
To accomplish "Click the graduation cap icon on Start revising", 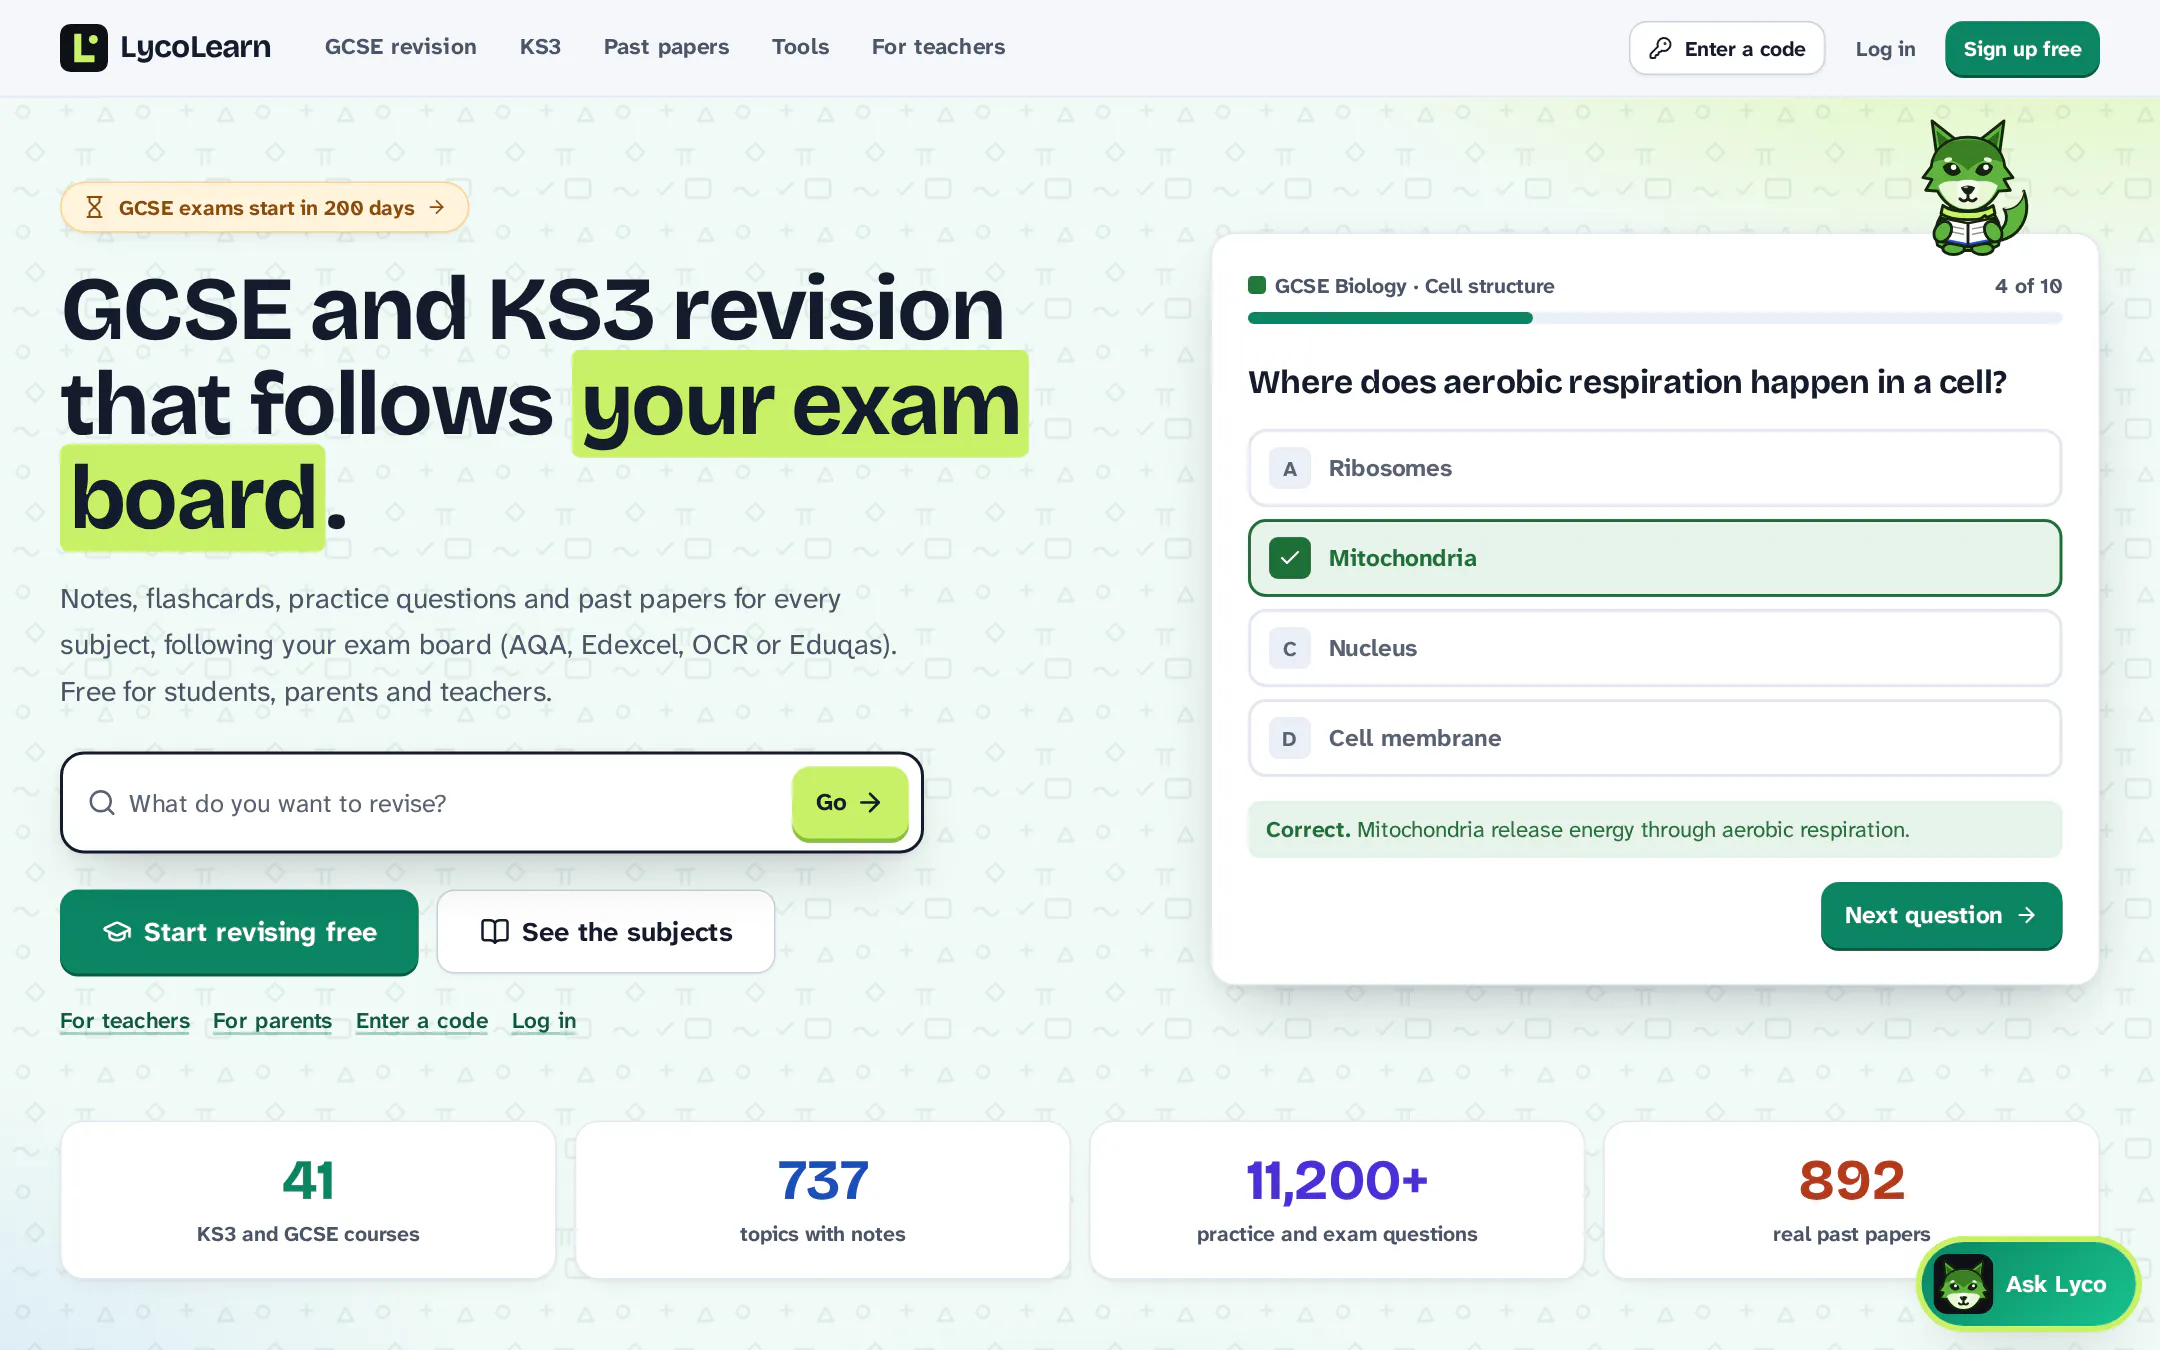I will [x=117, y=932].
